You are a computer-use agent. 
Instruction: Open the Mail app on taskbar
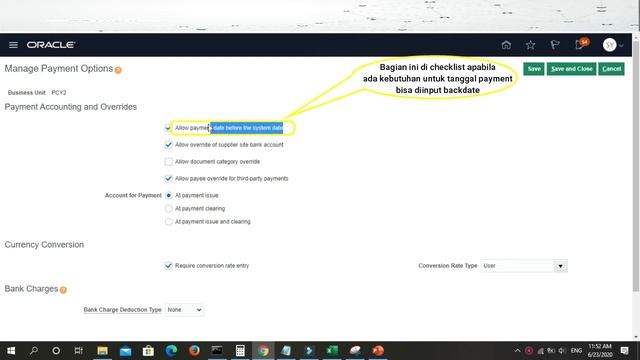125,351
